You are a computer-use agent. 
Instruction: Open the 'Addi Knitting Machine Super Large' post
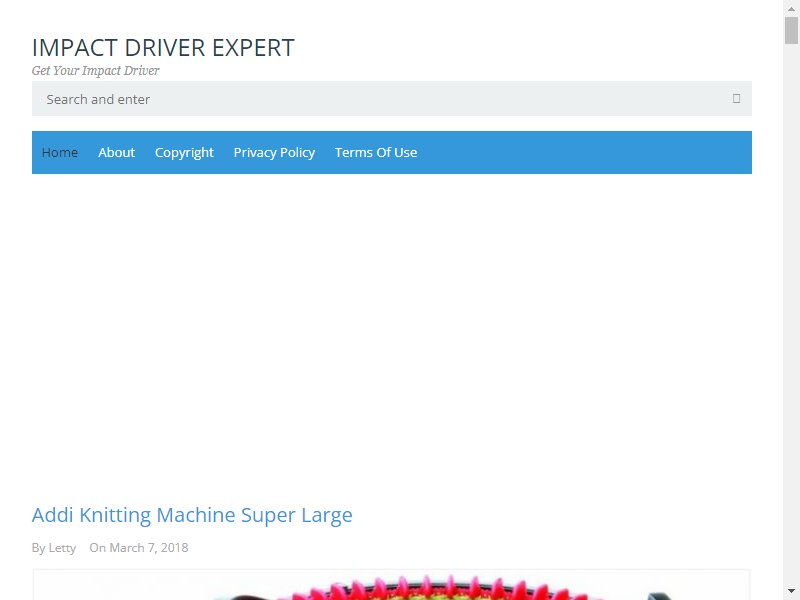tap(192, 515)
